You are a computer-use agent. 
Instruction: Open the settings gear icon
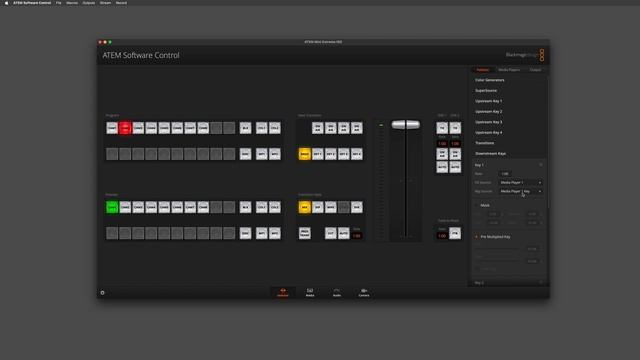tap(102, 293)
